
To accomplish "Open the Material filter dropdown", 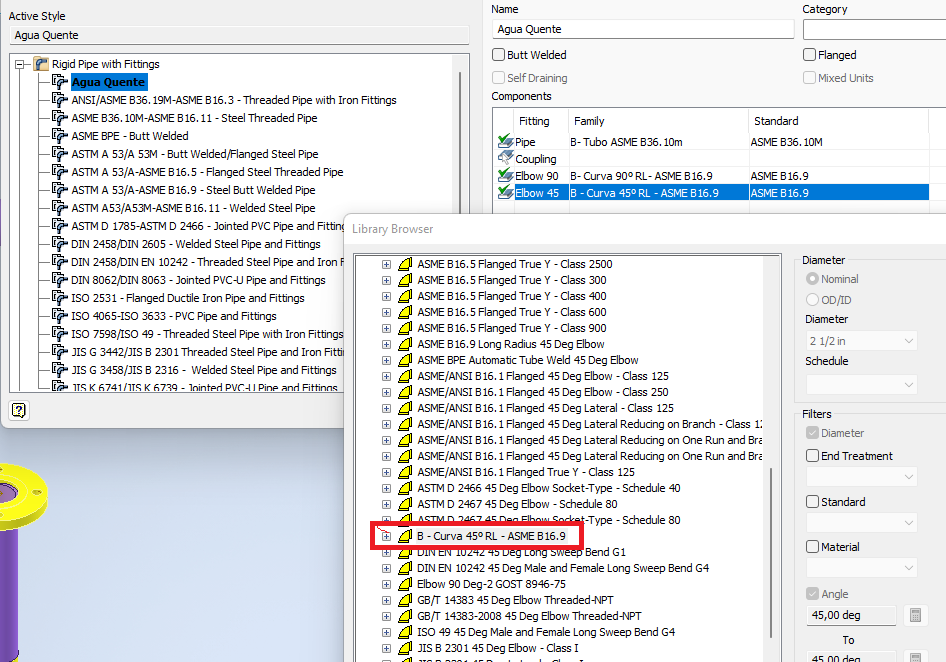I will [862, 568].
